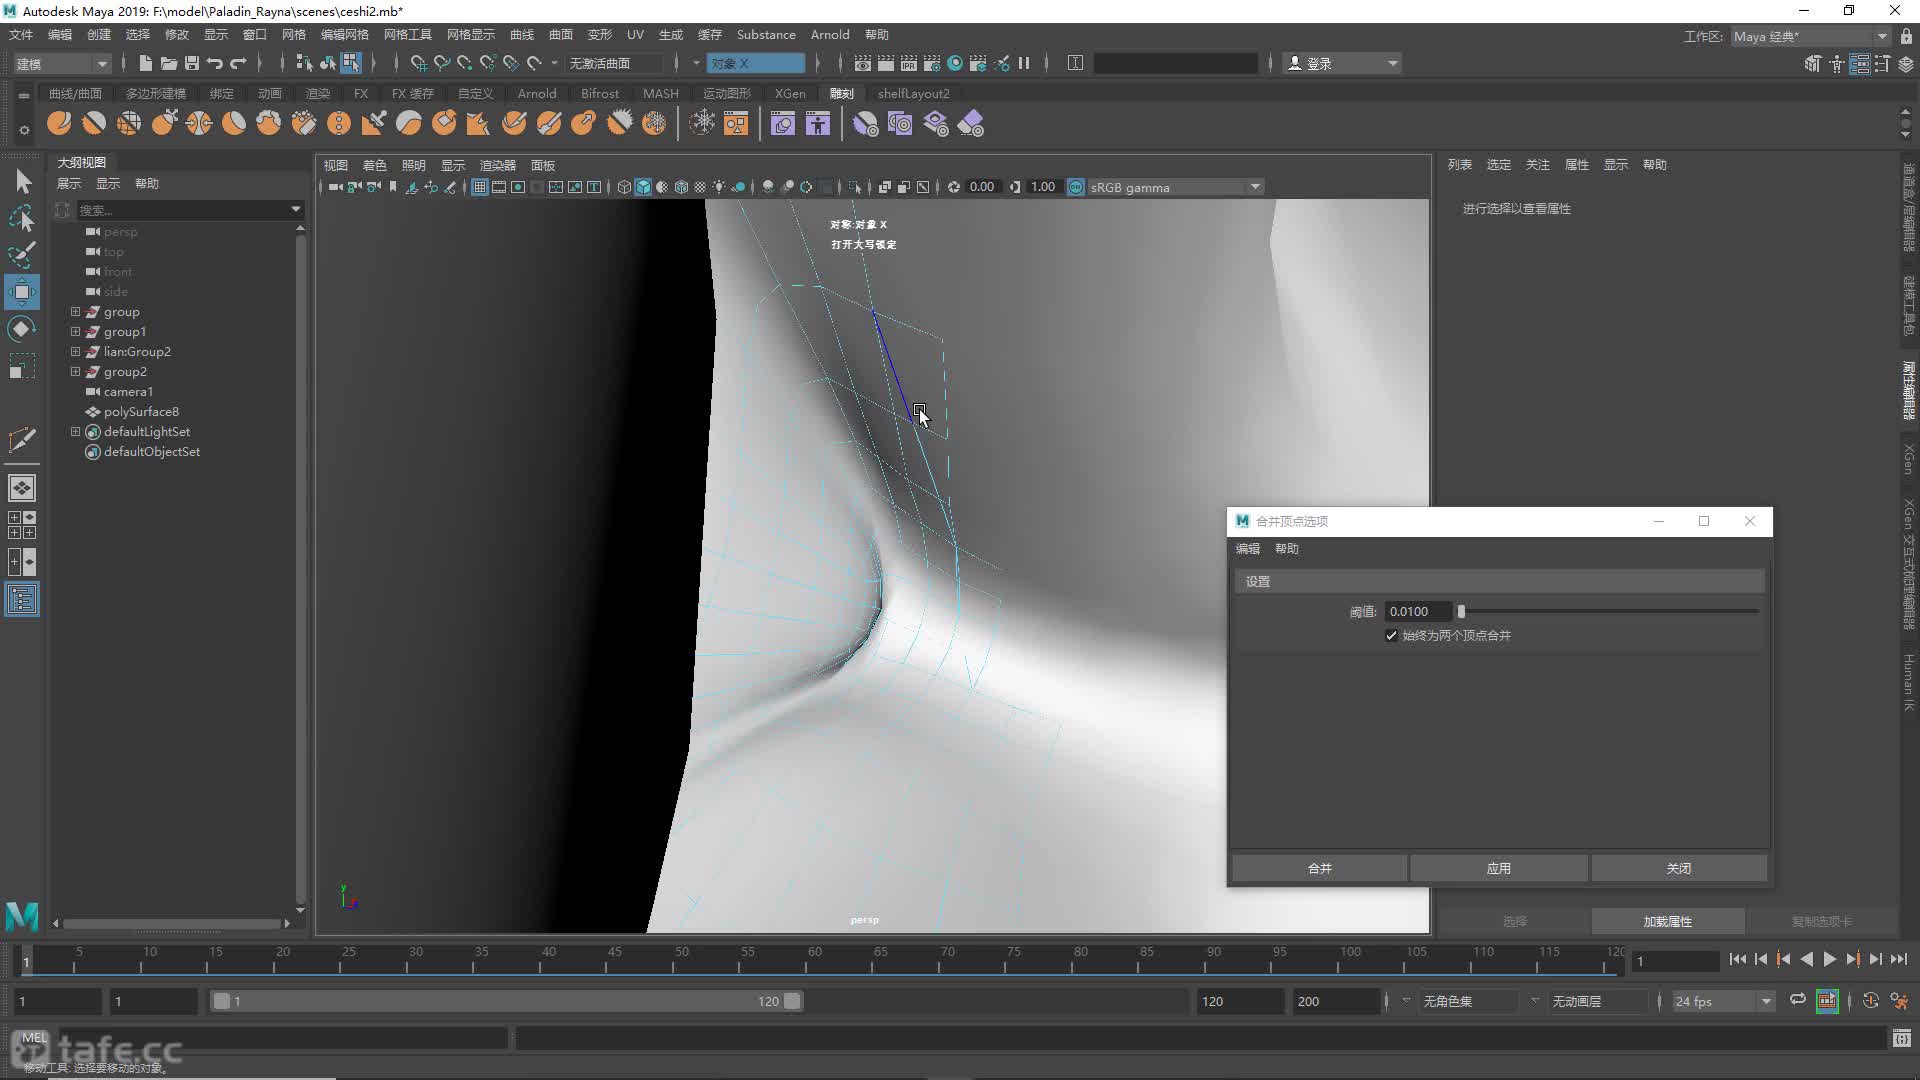Open the Pose Editor shelf icon
Viewport: 1920px width, 1080px height.
click(818, 124)
